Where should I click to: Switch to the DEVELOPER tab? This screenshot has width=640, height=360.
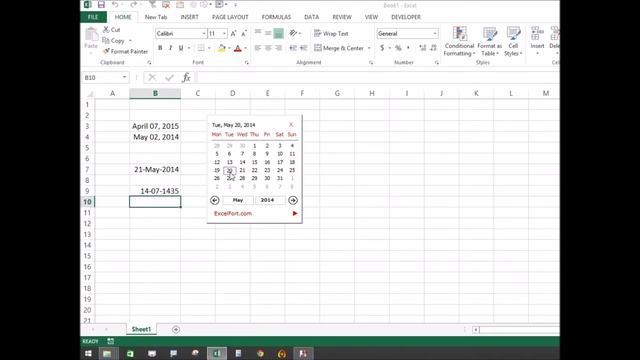pos(406,17)
